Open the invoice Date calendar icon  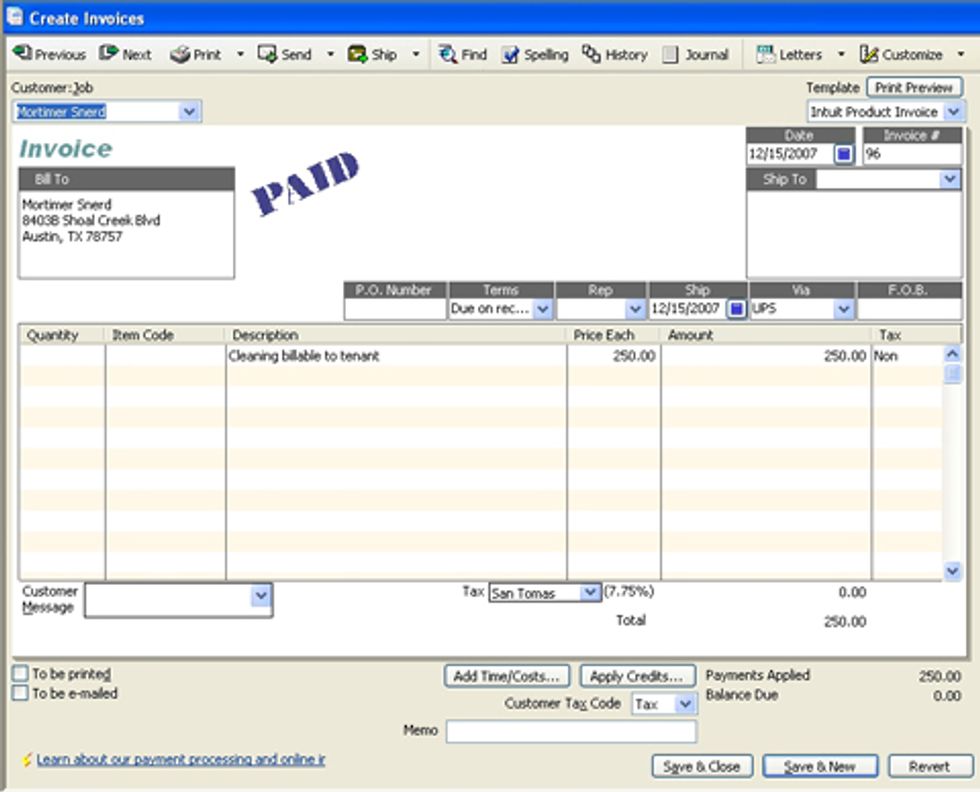(844, 154)
